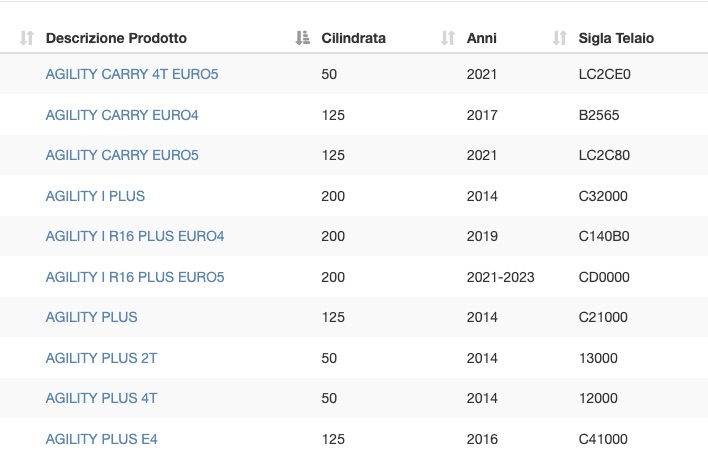Open AGILITY CARRY EURO5 product link
Image resolution: width=708 pixels, height=465 pixels.
[122, 155]
